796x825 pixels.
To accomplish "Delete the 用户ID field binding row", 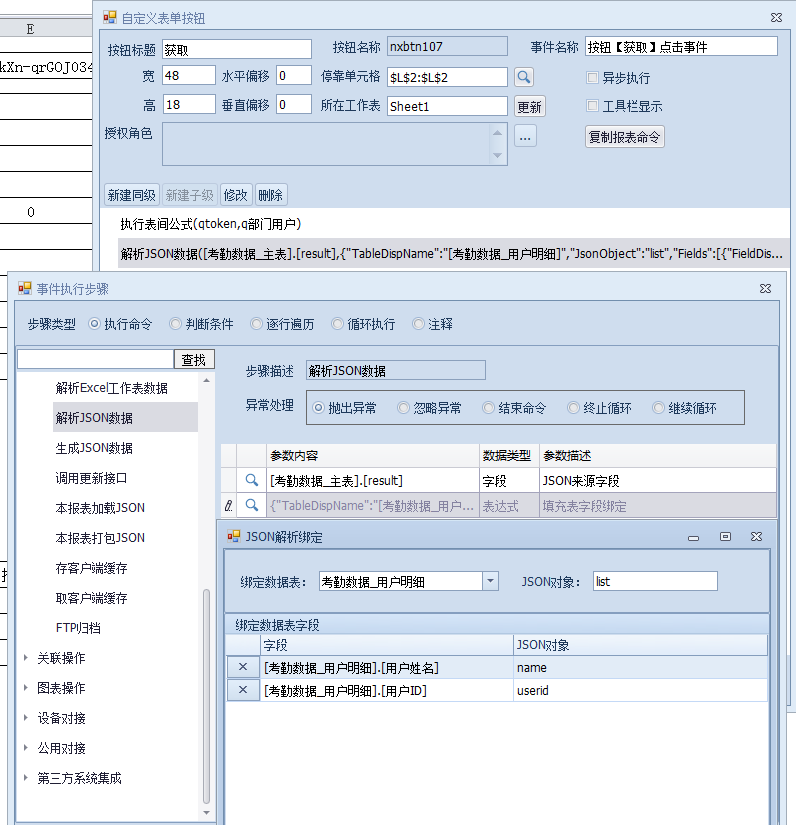I will (x=243, y=690).
